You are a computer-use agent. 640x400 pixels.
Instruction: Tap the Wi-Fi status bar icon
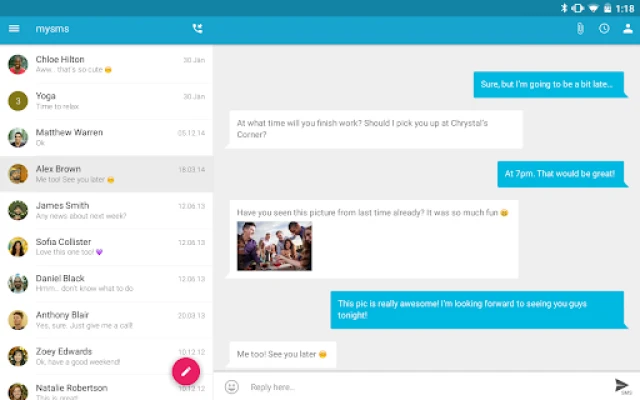coord(593,8)
